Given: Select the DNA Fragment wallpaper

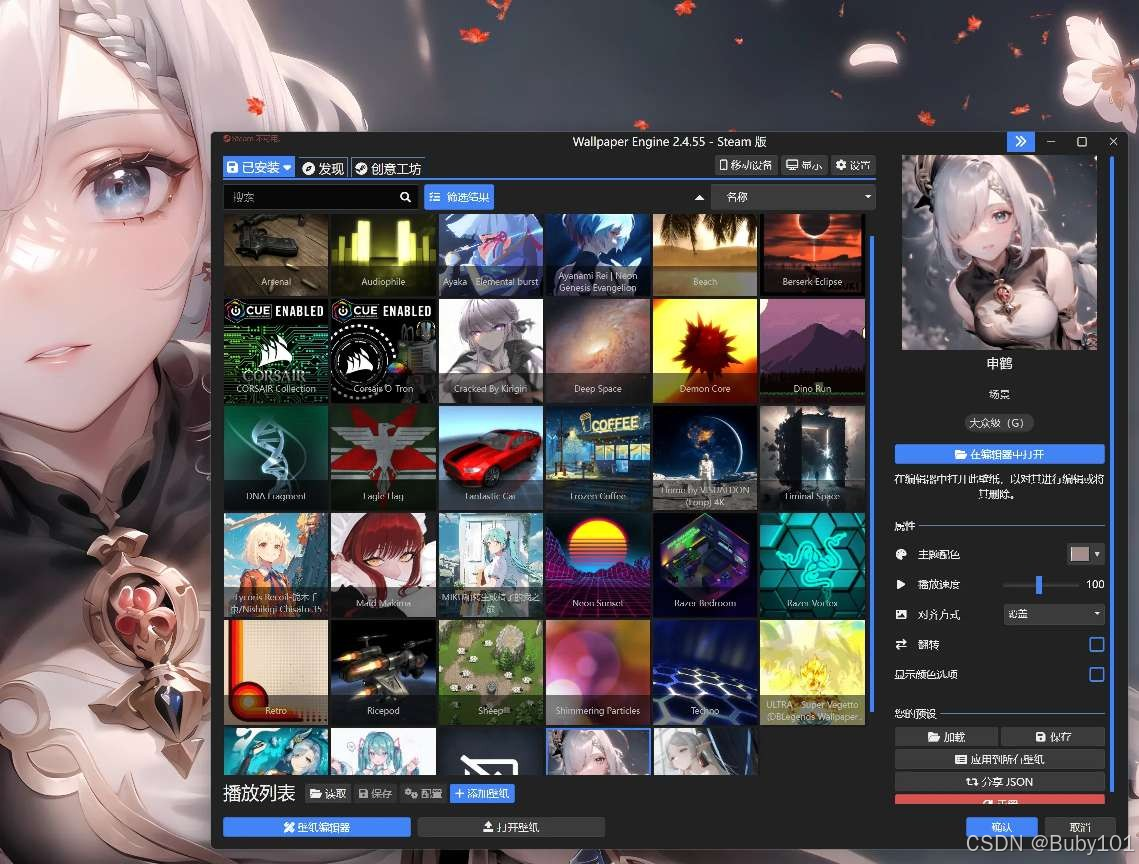Looking at the screenshot, I should click(x=276, y=458).
